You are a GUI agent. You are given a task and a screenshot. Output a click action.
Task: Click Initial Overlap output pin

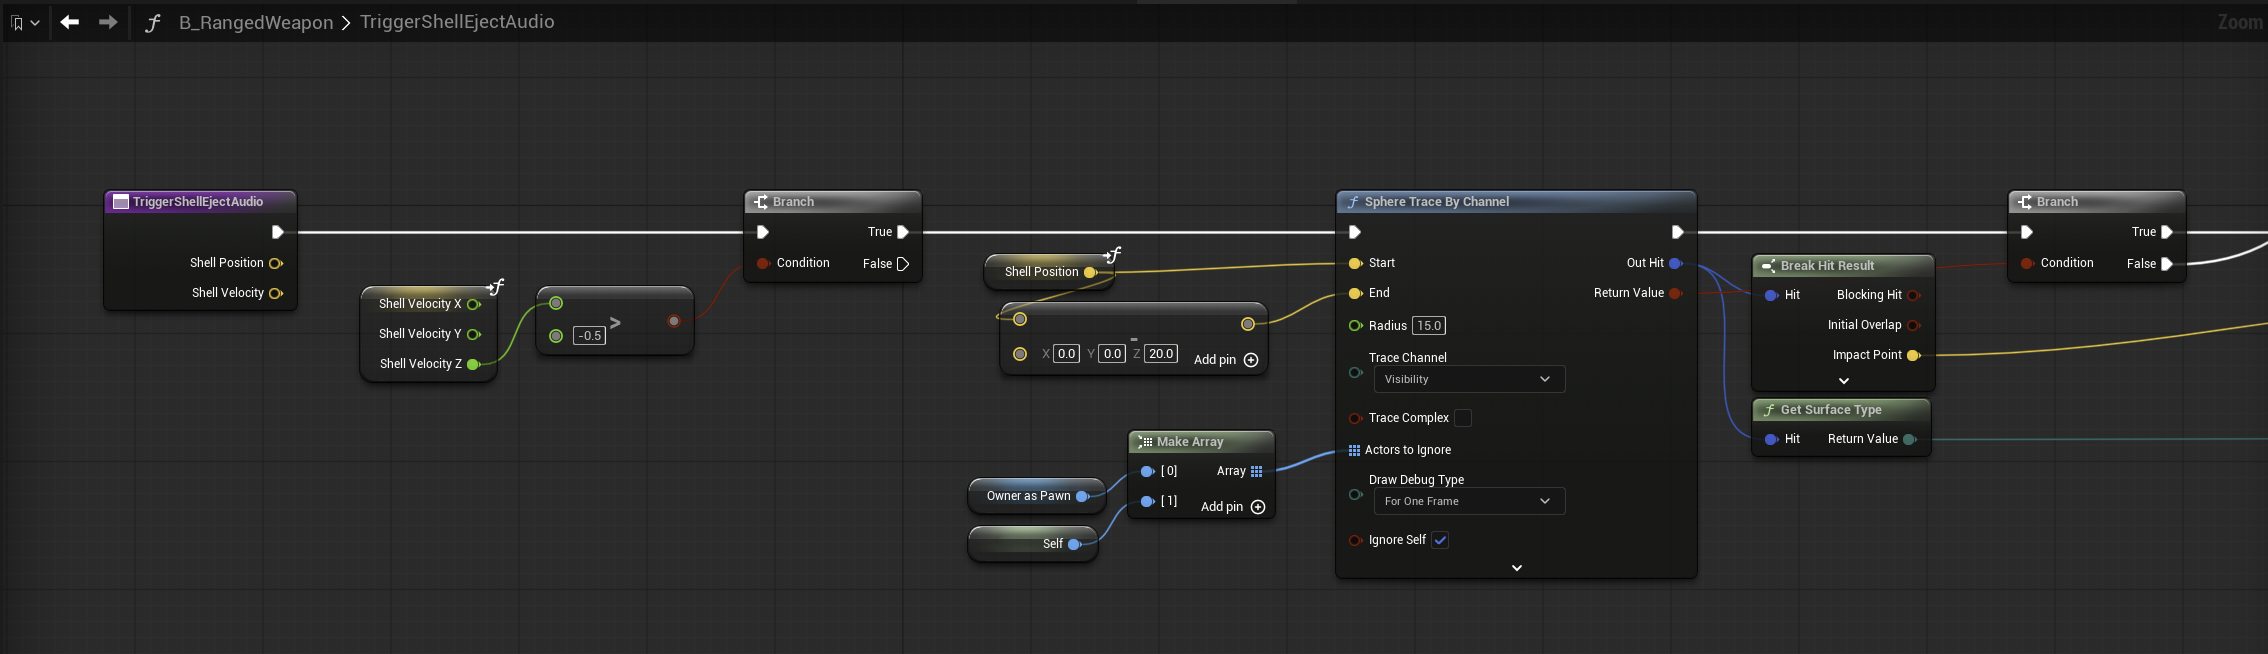point(1914,325)
